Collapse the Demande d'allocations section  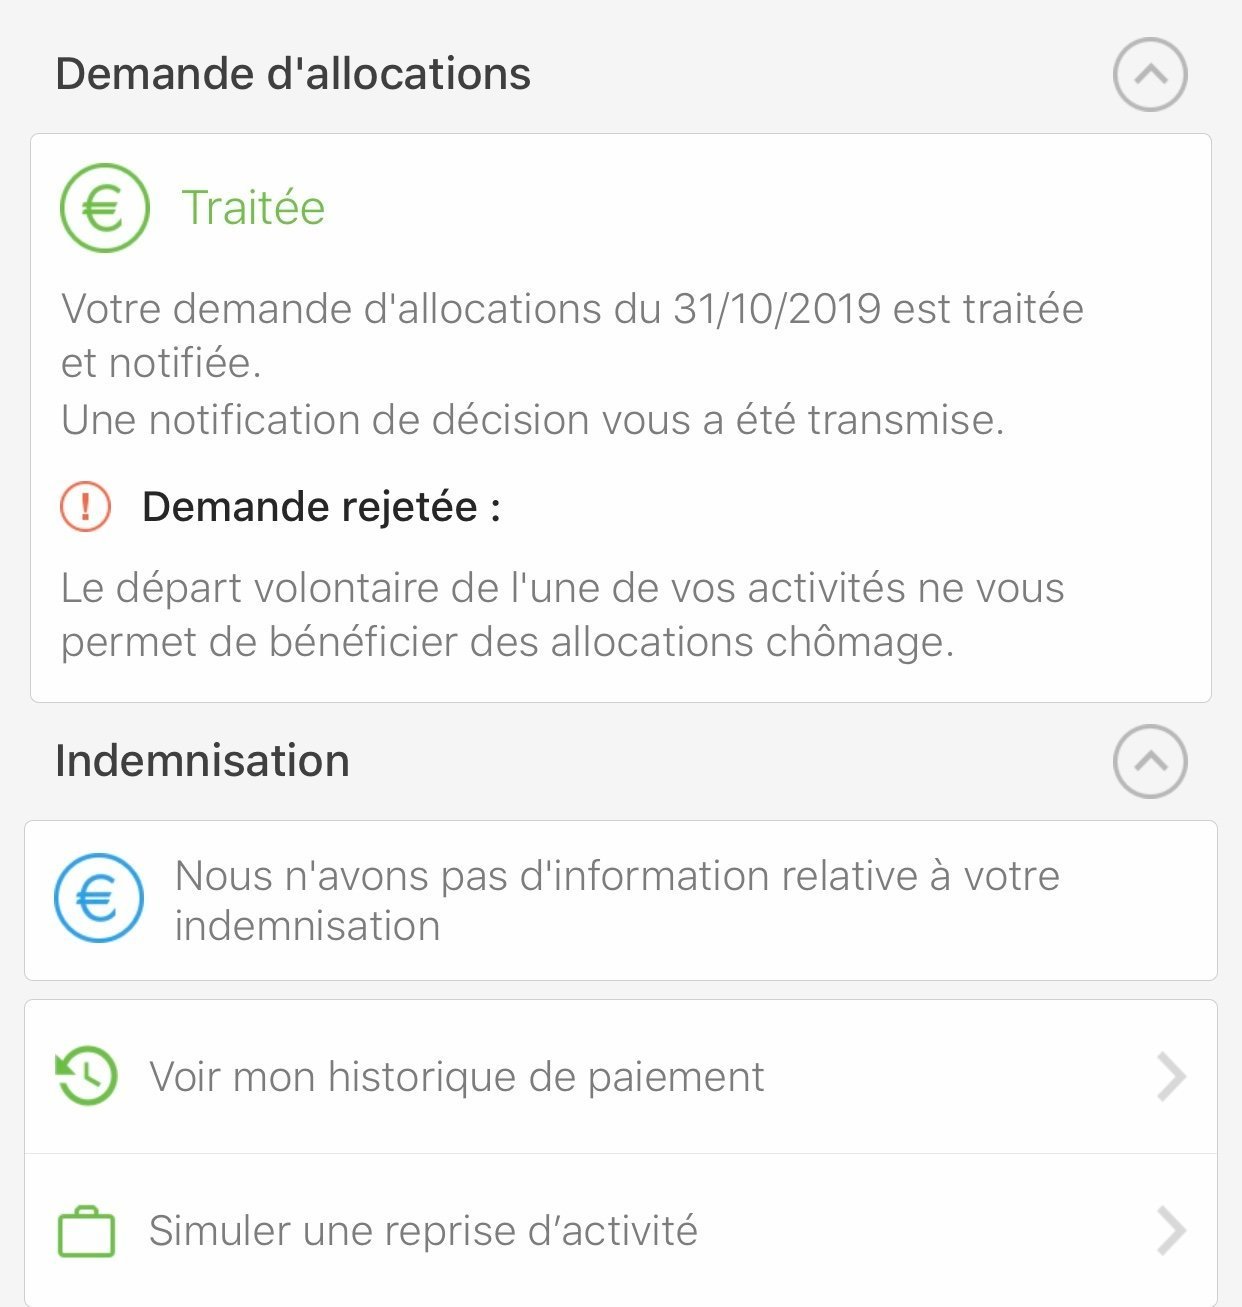(x=1150, y=75)
